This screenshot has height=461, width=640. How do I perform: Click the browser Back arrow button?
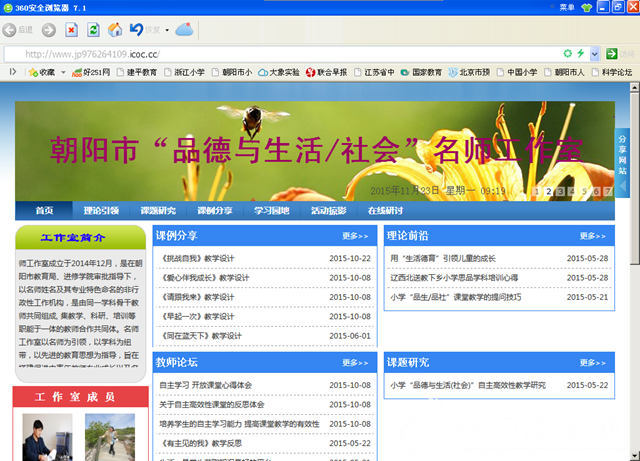pos(11,30)
